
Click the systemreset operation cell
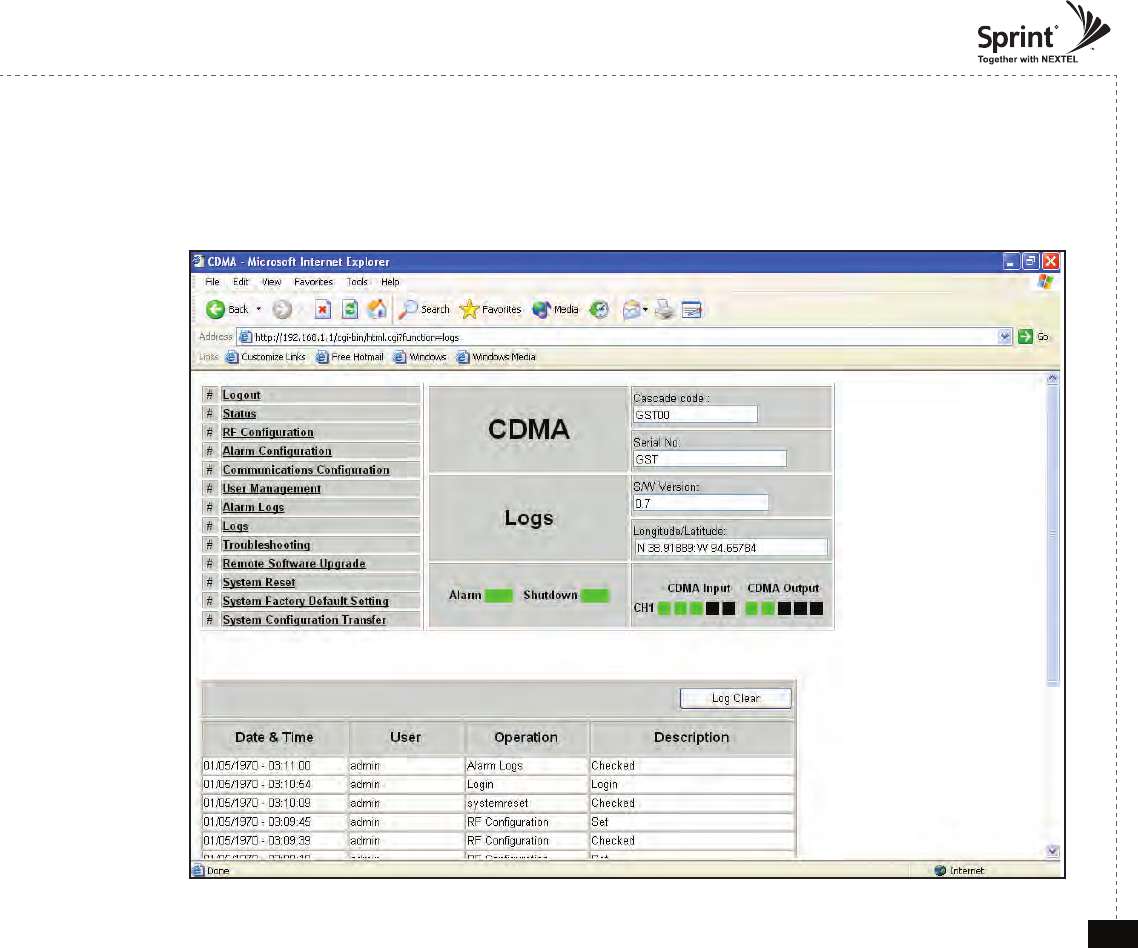pyautogui.click(x=526, y=804)
